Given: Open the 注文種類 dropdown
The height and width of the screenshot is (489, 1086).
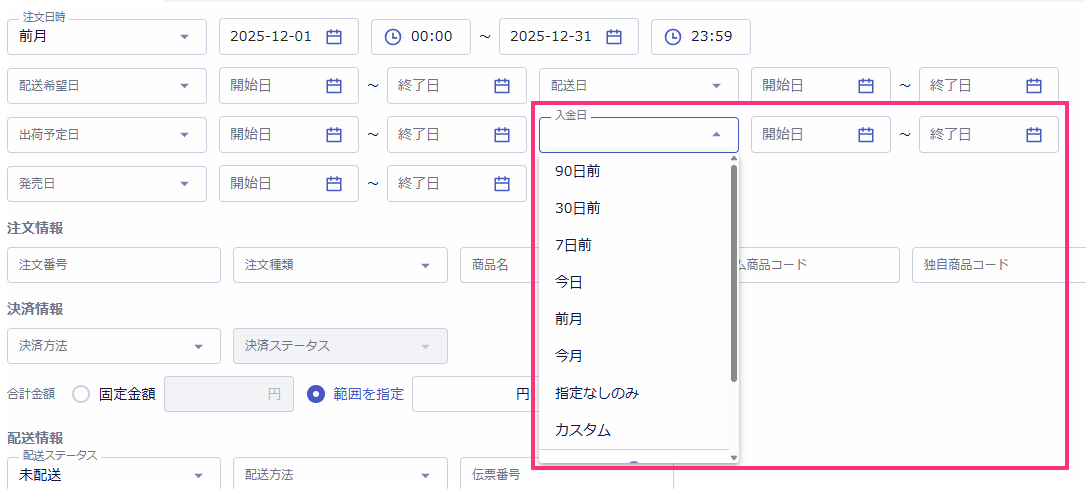Looking at the screenshot, I should click(x=426, y=265).
